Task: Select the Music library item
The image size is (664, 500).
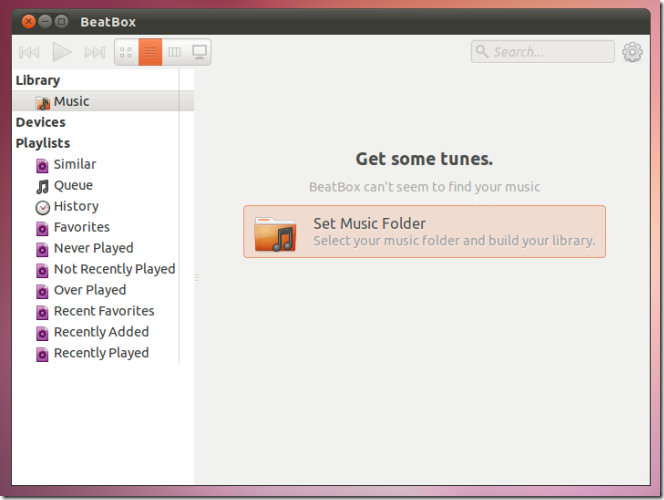Action: pyautogui.click(x=103, y=101)
